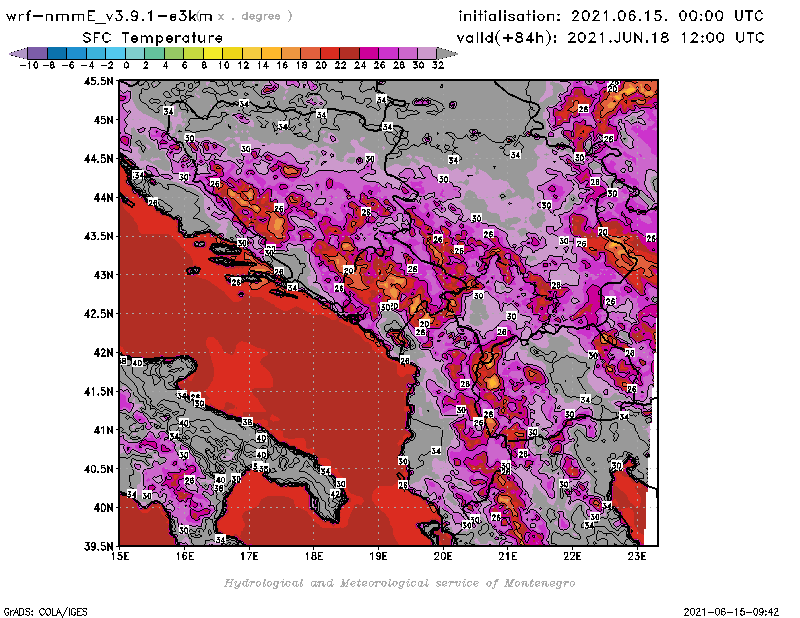The width and height of the screenshot is (800, 618).
Task: Select the 2 to 4 green legend swatch
Action: pyautogui.click(x=154, y=53)
